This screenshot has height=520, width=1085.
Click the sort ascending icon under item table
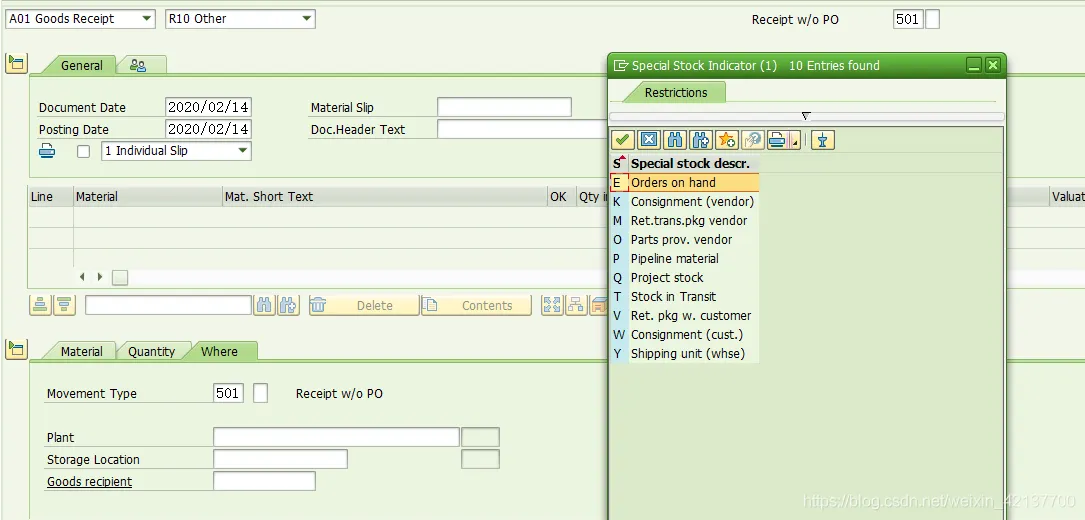coord(40,305)
